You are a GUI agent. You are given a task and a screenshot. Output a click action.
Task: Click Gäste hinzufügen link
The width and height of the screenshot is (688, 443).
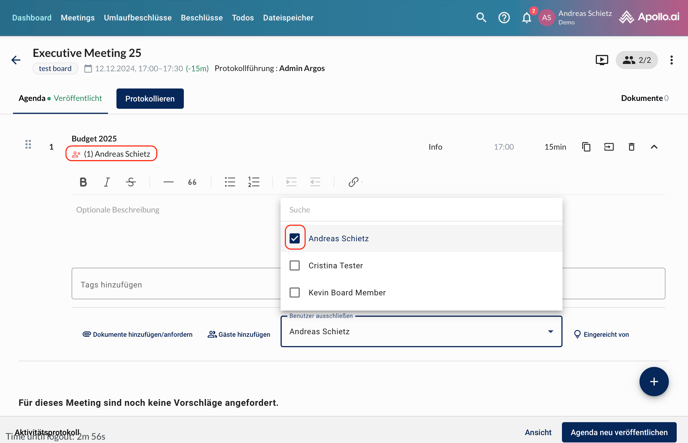click(239, 335)
